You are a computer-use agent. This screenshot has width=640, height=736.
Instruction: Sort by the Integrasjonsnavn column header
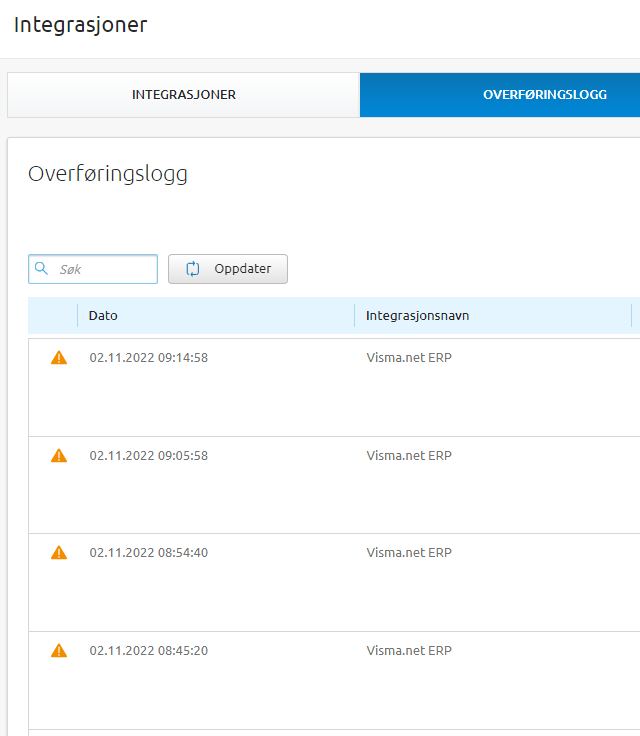tap(417, 315)
